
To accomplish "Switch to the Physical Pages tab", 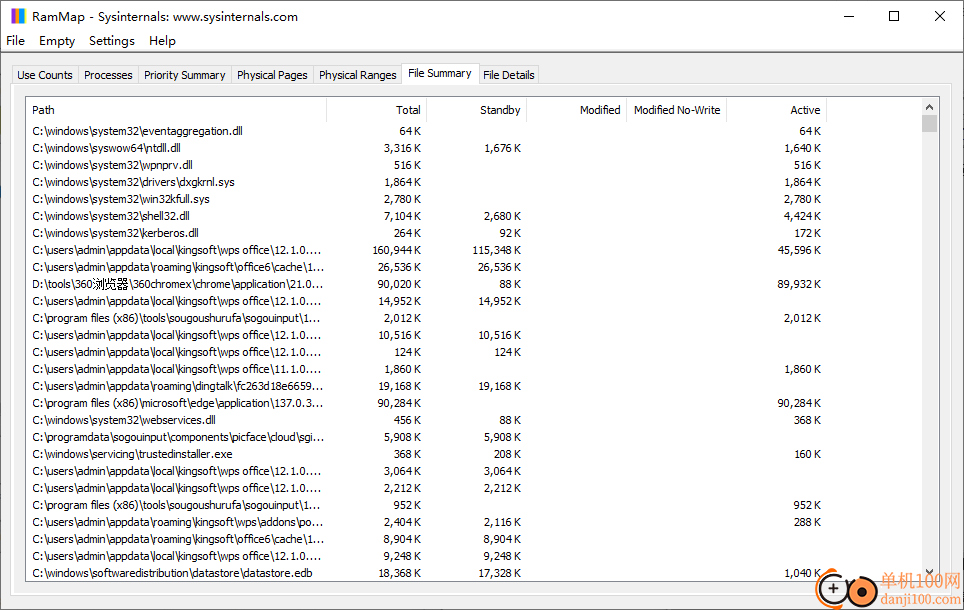I will coord(272,75).
